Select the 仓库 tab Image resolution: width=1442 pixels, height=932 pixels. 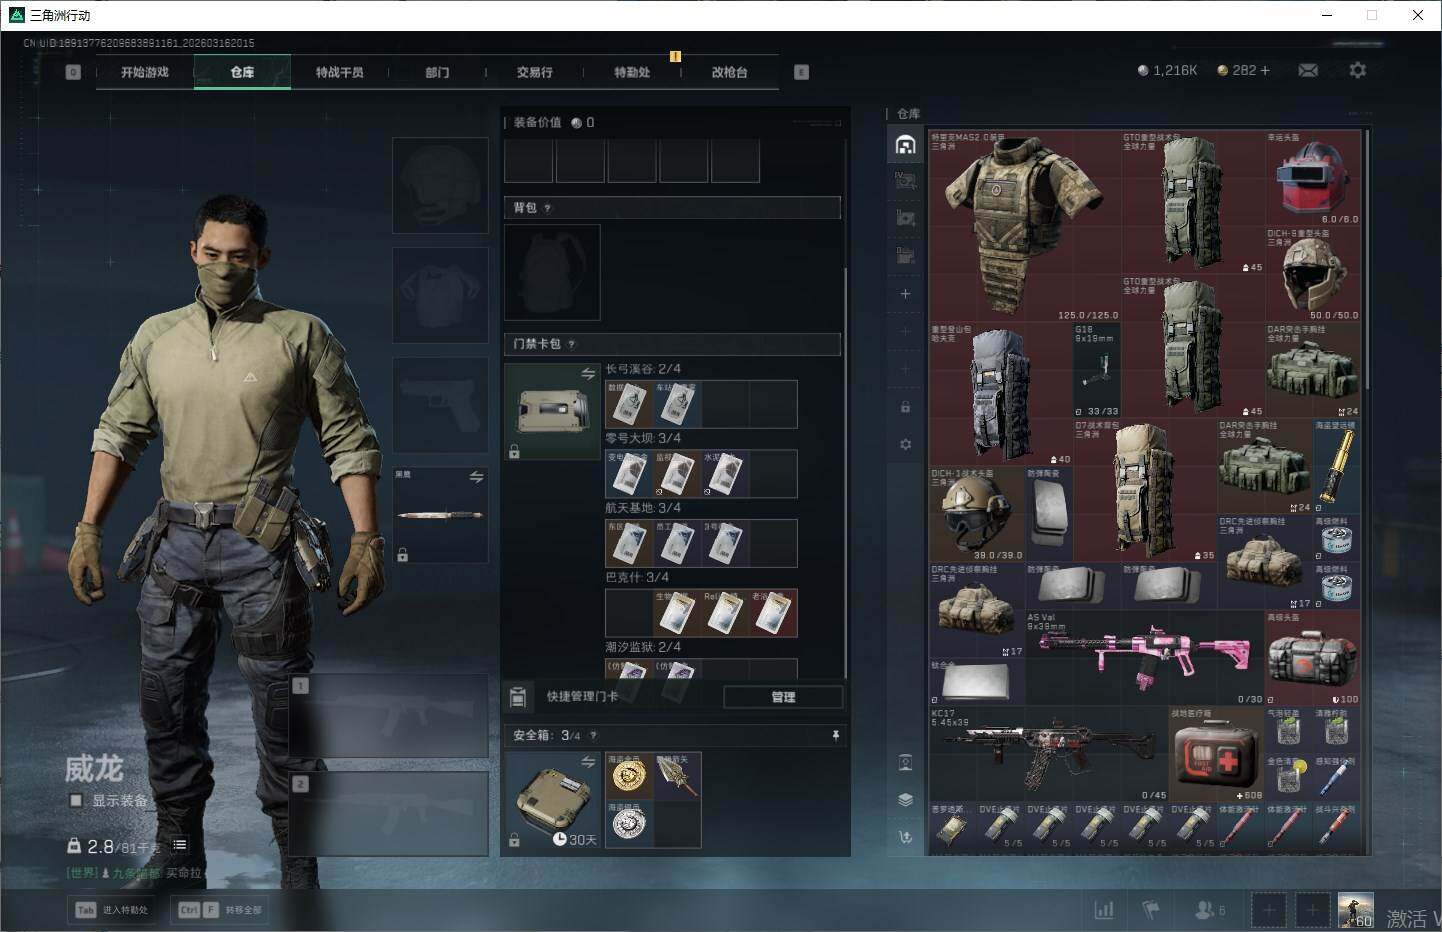[x=242, y=72]
